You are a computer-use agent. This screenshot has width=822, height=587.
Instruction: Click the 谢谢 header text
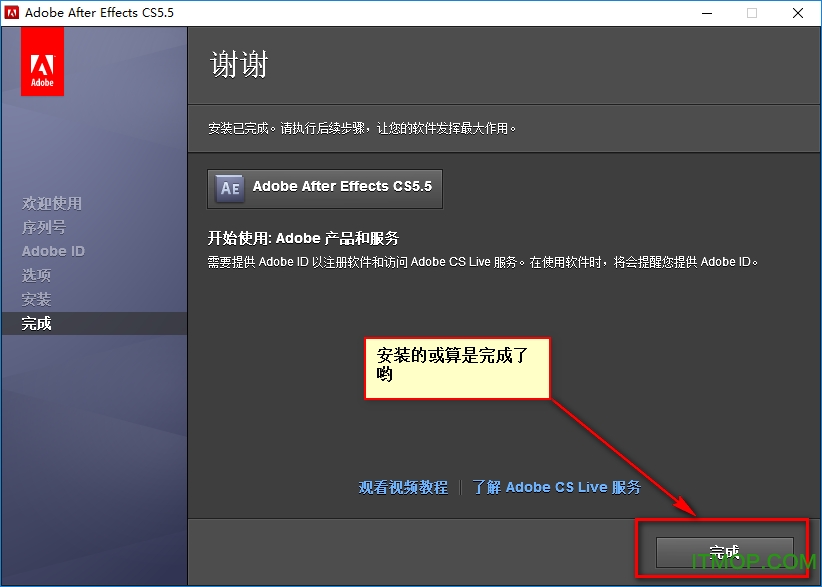[237, 62]
